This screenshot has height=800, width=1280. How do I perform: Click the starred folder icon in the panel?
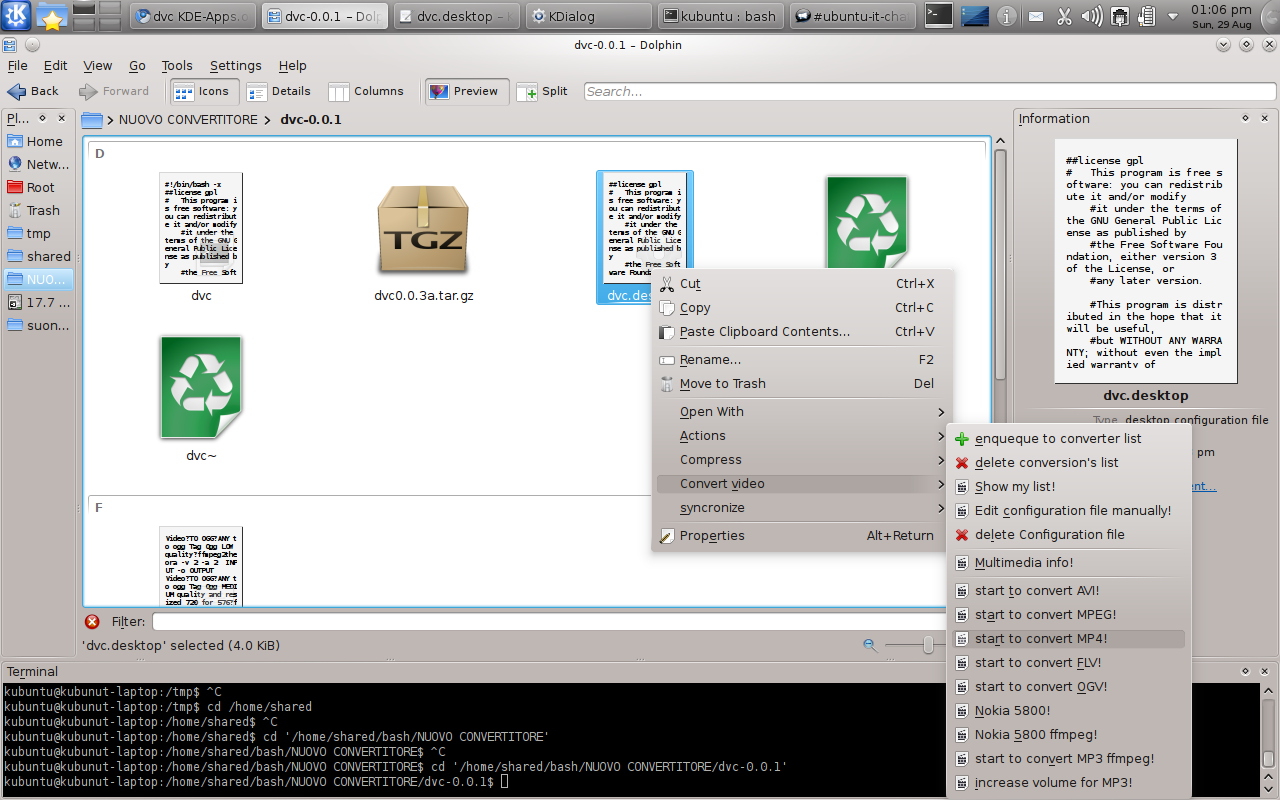pos(51,16)
